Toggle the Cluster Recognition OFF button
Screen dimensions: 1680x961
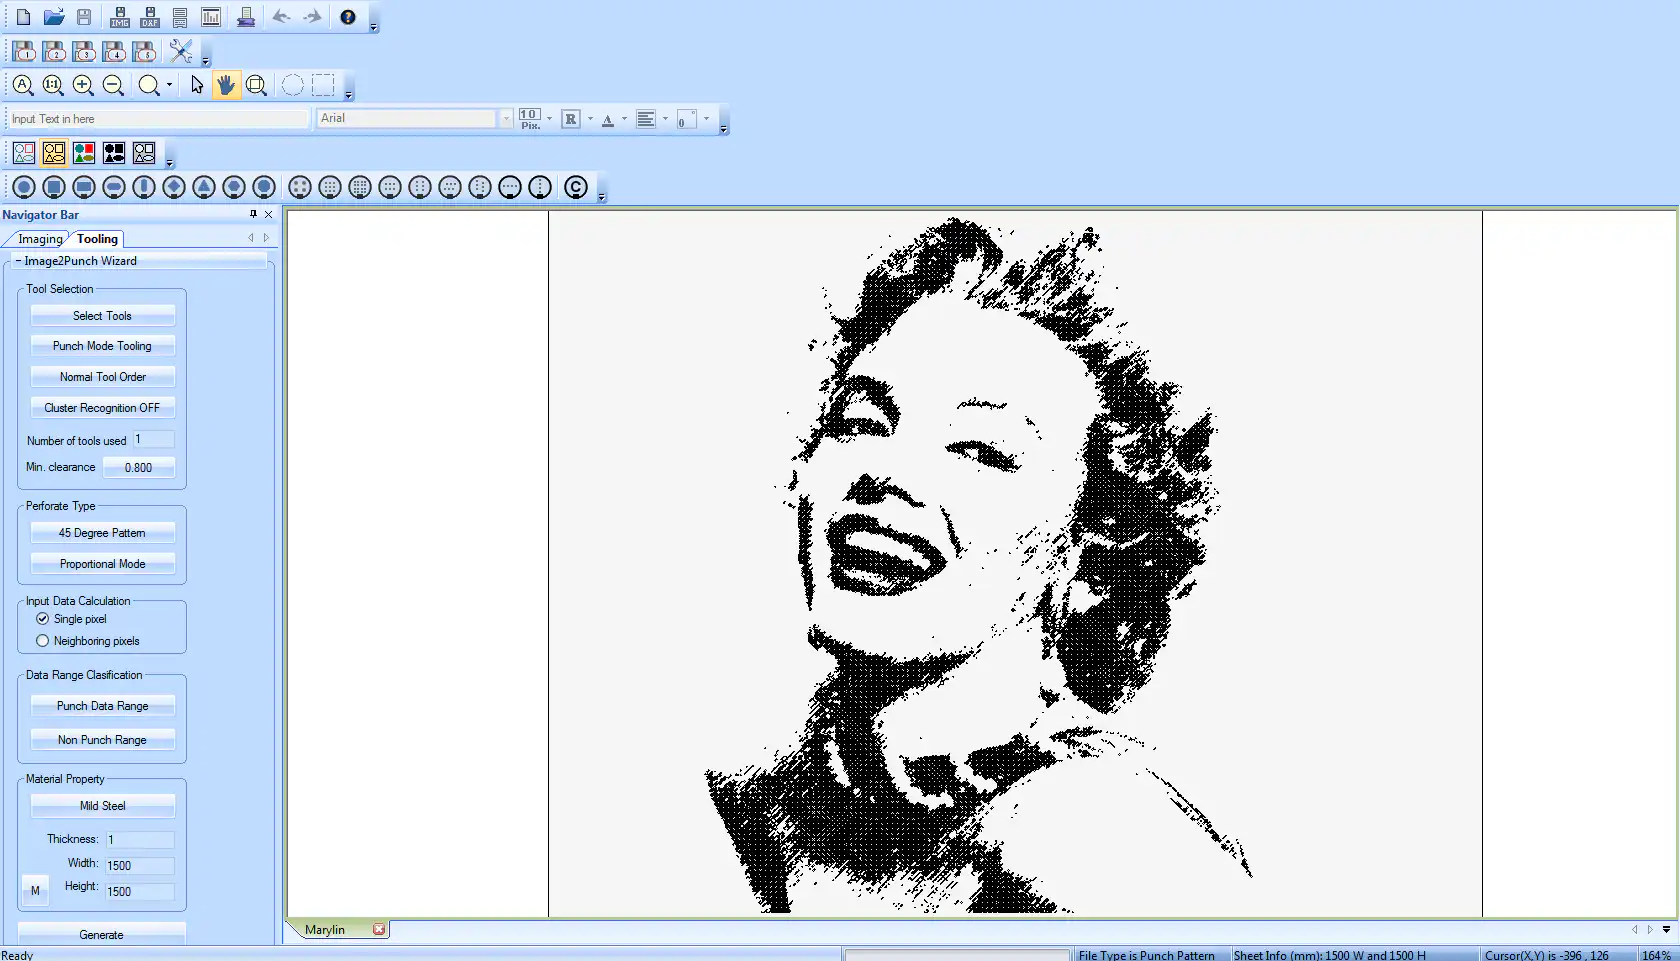(x=102, y=408)
